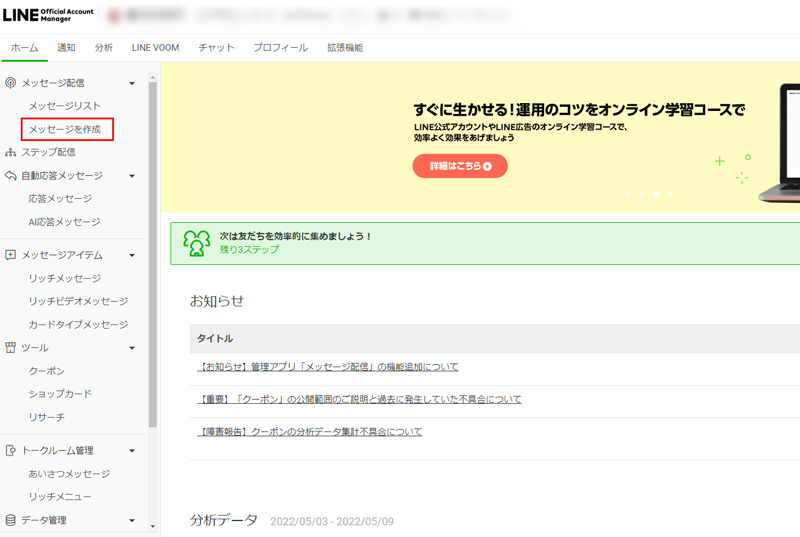The width and height of the screenshot is (800, 537).
Task: Click the 残り3ステップ link
Action: pyautogui.click(x=249, y=249)
